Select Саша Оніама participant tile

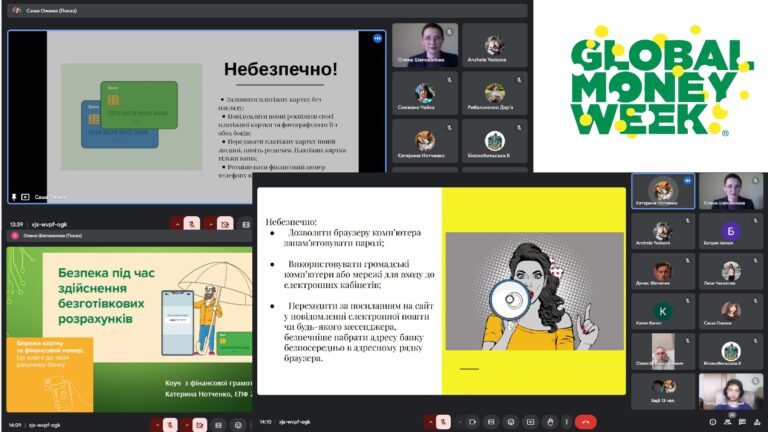click(731, 312)
